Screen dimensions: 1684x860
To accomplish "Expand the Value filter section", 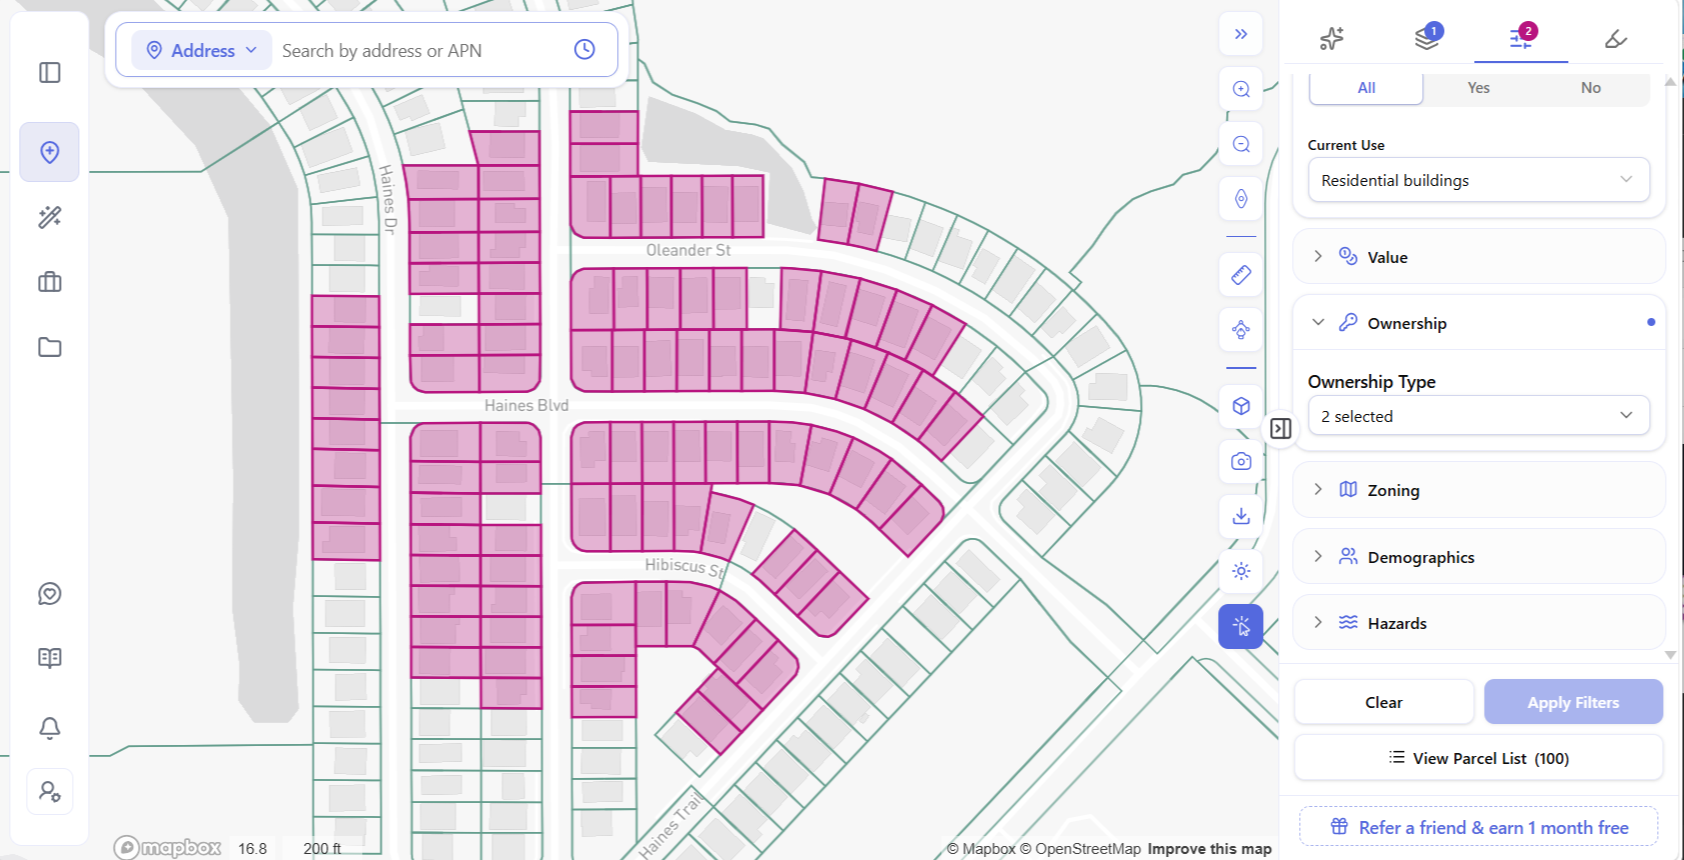I will (1479, 257).
